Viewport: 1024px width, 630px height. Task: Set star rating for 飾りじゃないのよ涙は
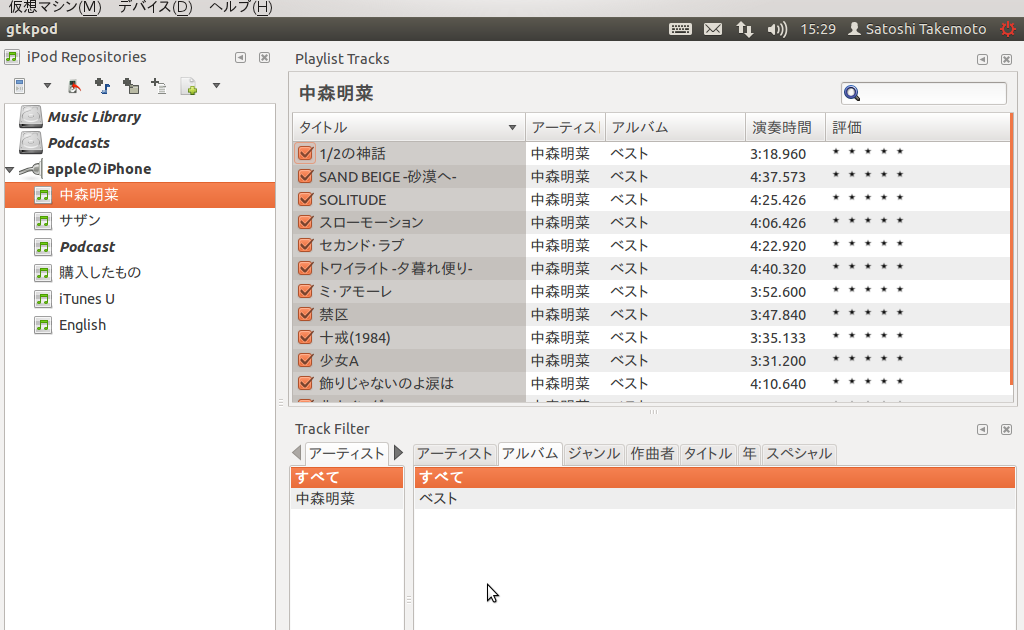(x=868, y=382)
